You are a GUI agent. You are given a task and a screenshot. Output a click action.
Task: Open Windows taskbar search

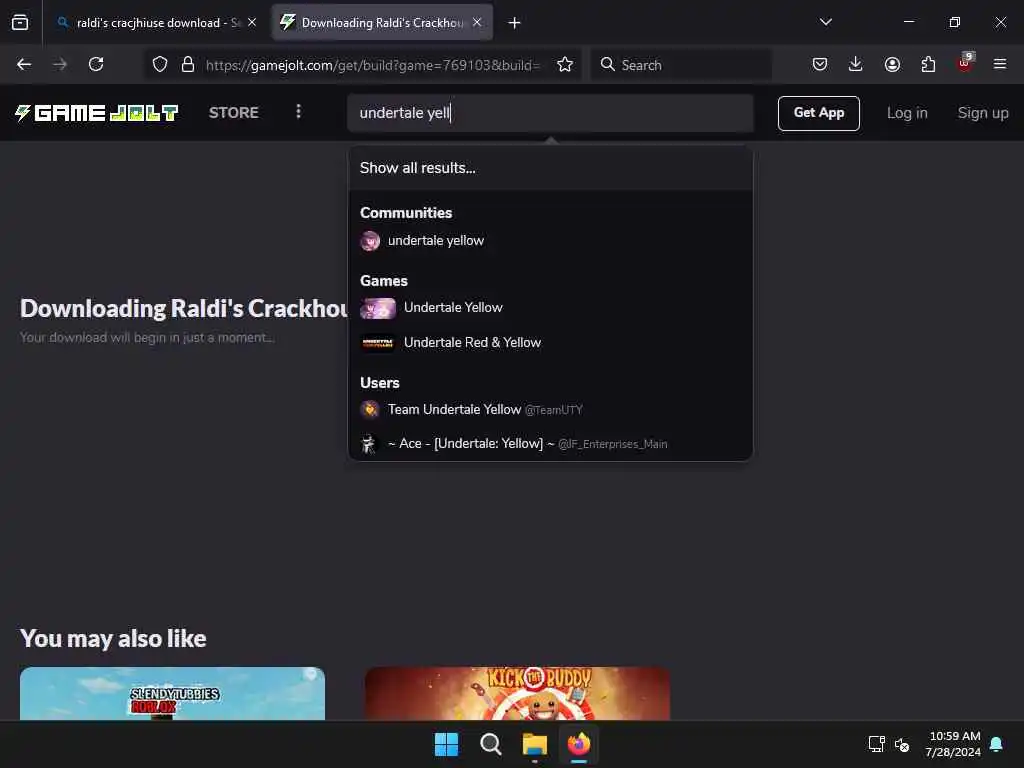pos(490,744)
